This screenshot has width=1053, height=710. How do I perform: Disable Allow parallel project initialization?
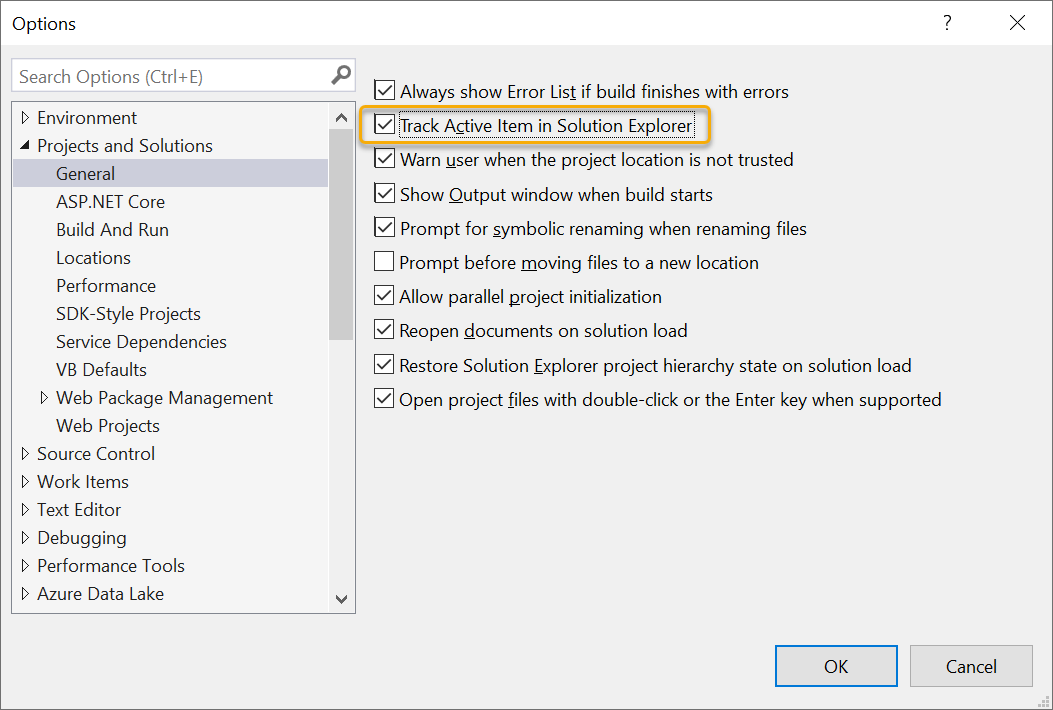click(384, 296)
